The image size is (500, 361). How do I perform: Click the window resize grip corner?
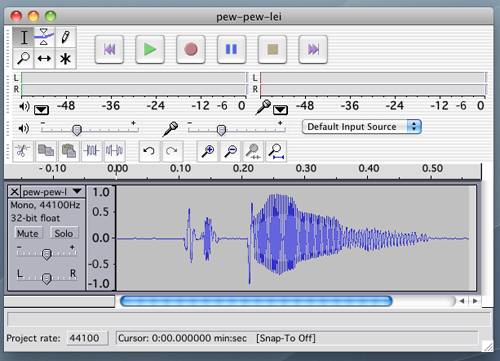click(x=488, y=347)
